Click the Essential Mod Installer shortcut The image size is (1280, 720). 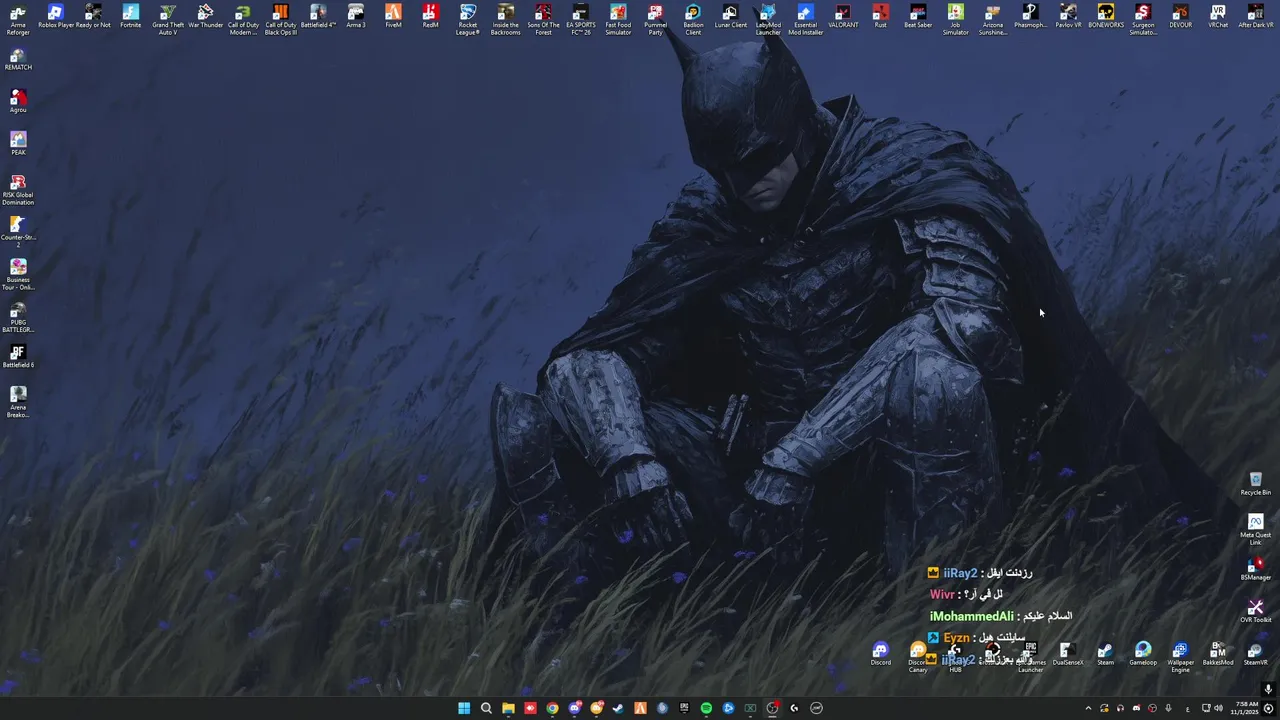click(806, 19)
